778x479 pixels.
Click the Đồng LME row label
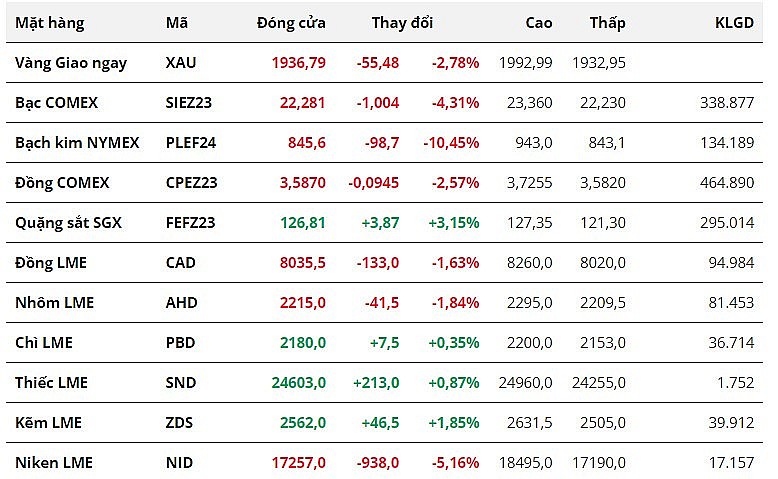(51, 263)
